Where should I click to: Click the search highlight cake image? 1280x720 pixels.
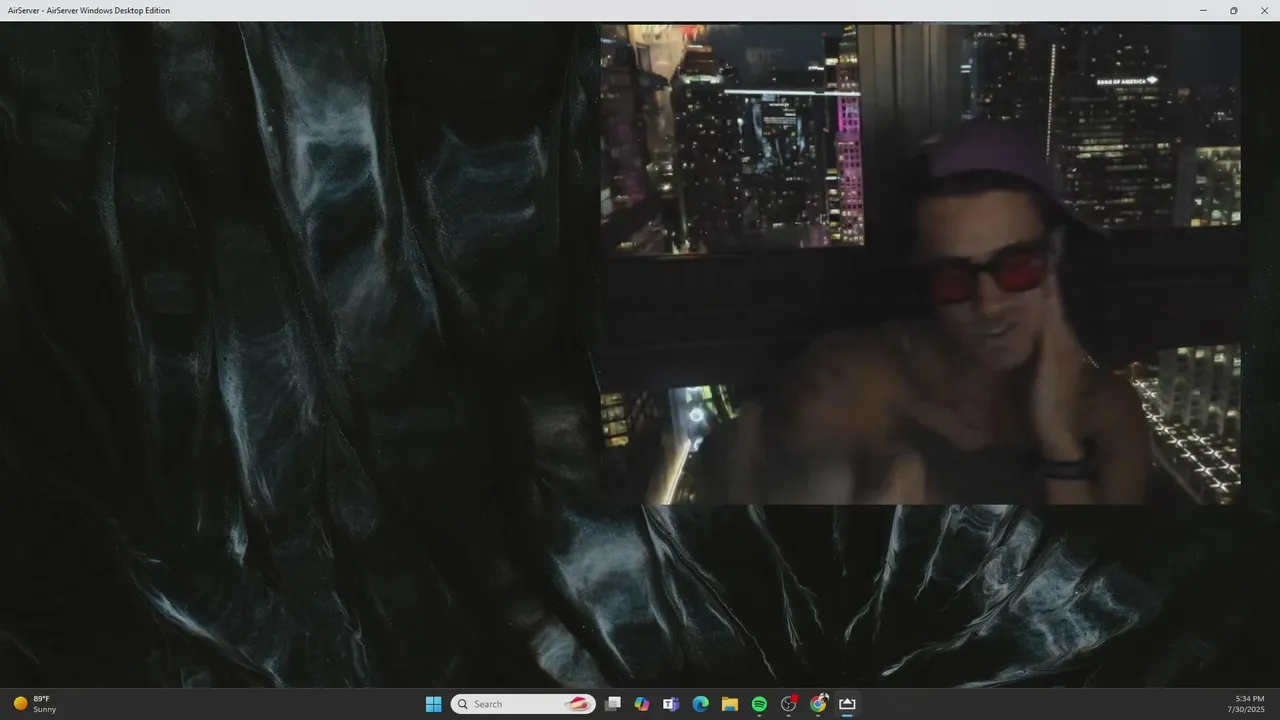point(577,704)
